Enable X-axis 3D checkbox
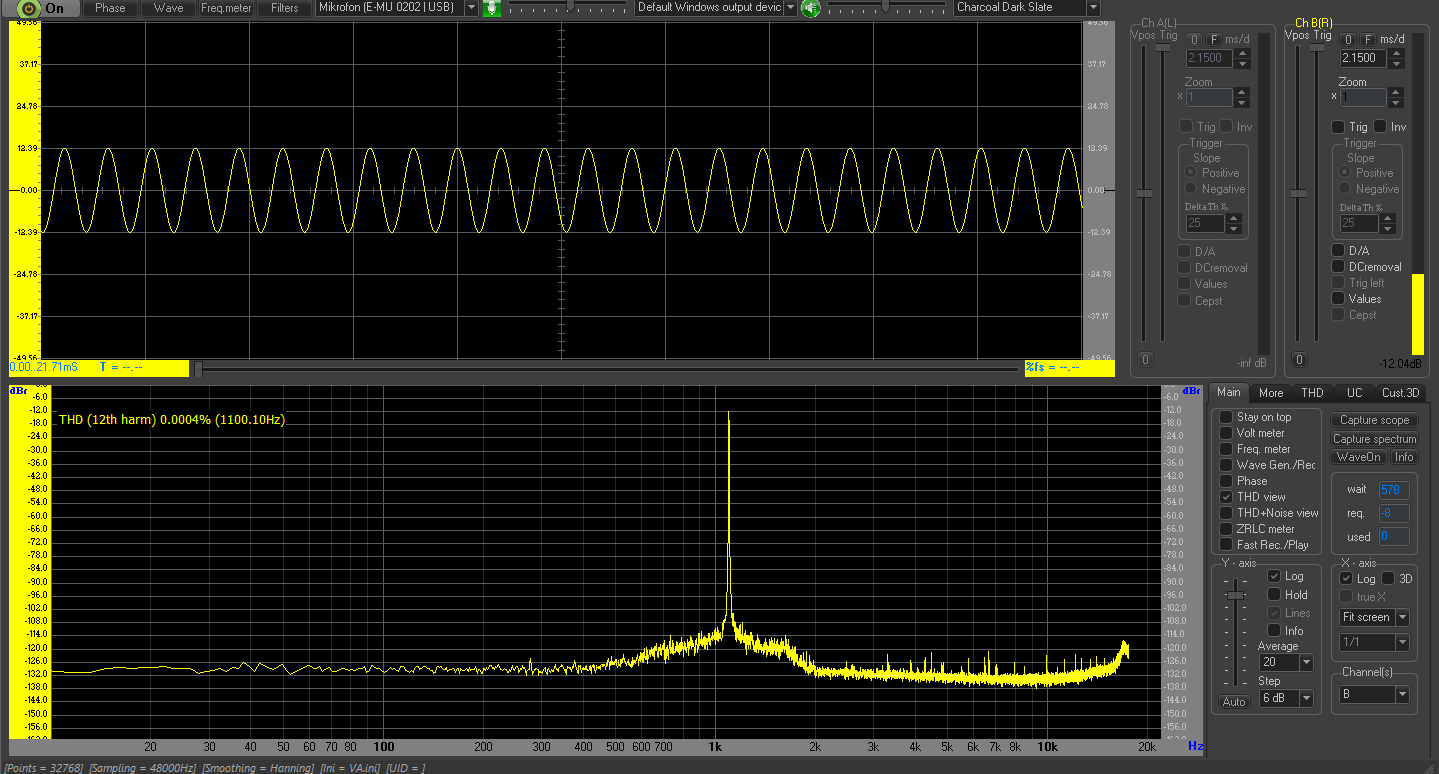The image size is (1439, 774). pos(1387,579)
